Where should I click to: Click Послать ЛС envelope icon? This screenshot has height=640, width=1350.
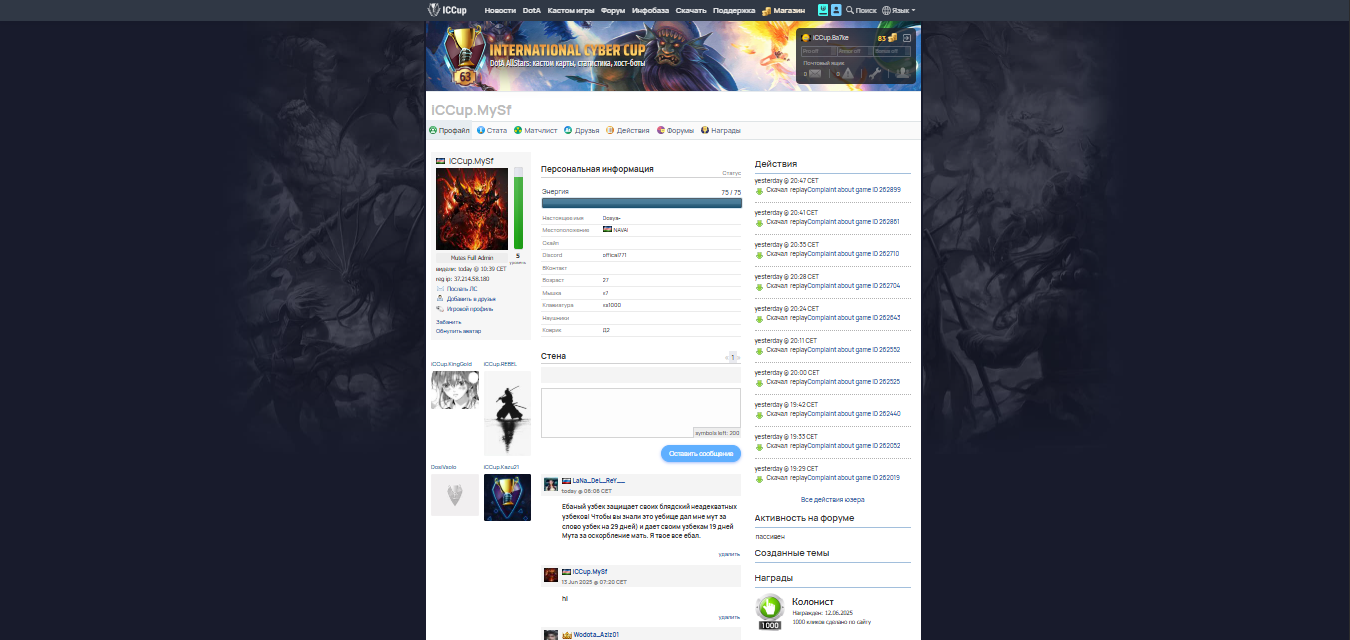[440, 289]
